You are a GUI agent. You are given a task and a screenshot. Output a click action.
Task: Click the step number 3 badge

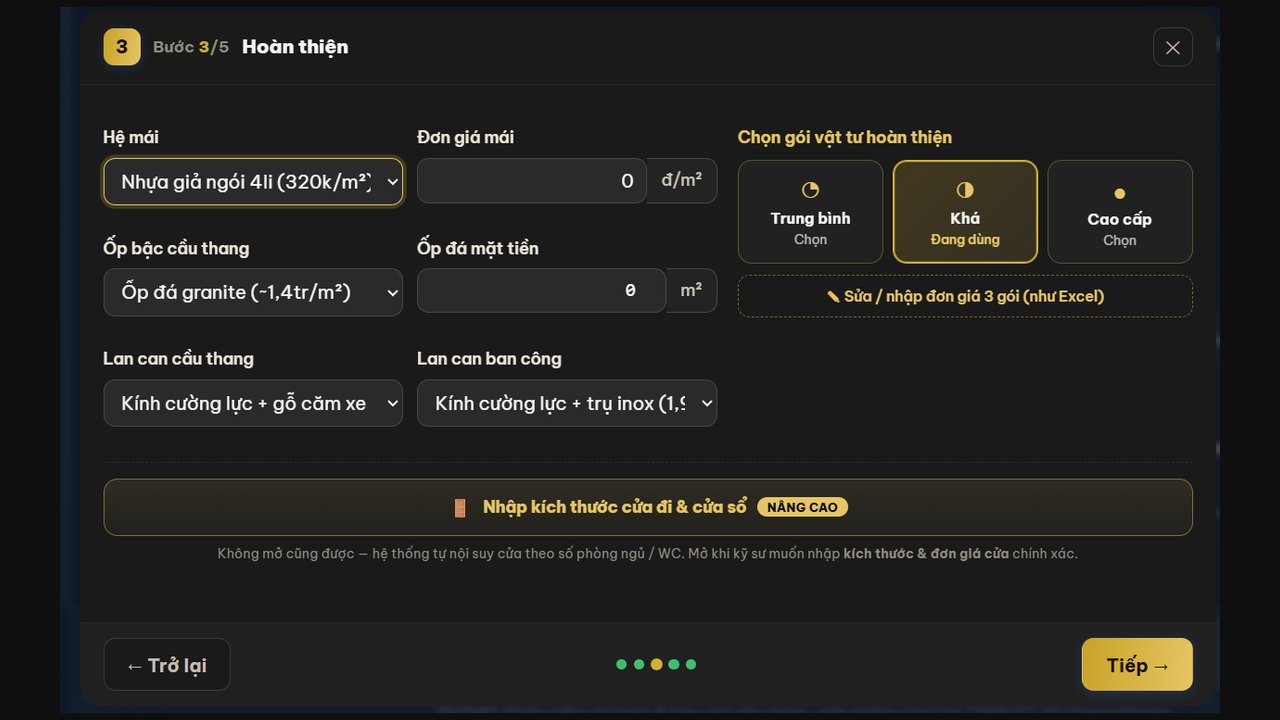(122, 46)
